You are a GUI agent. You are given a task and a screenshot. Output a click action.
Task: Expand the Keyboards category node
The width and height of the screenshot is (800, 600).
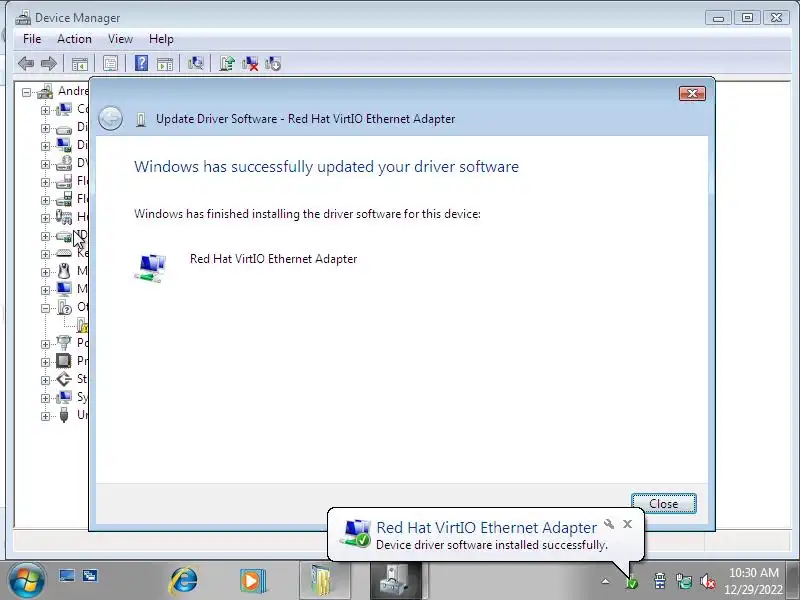[x=45, y=254]
